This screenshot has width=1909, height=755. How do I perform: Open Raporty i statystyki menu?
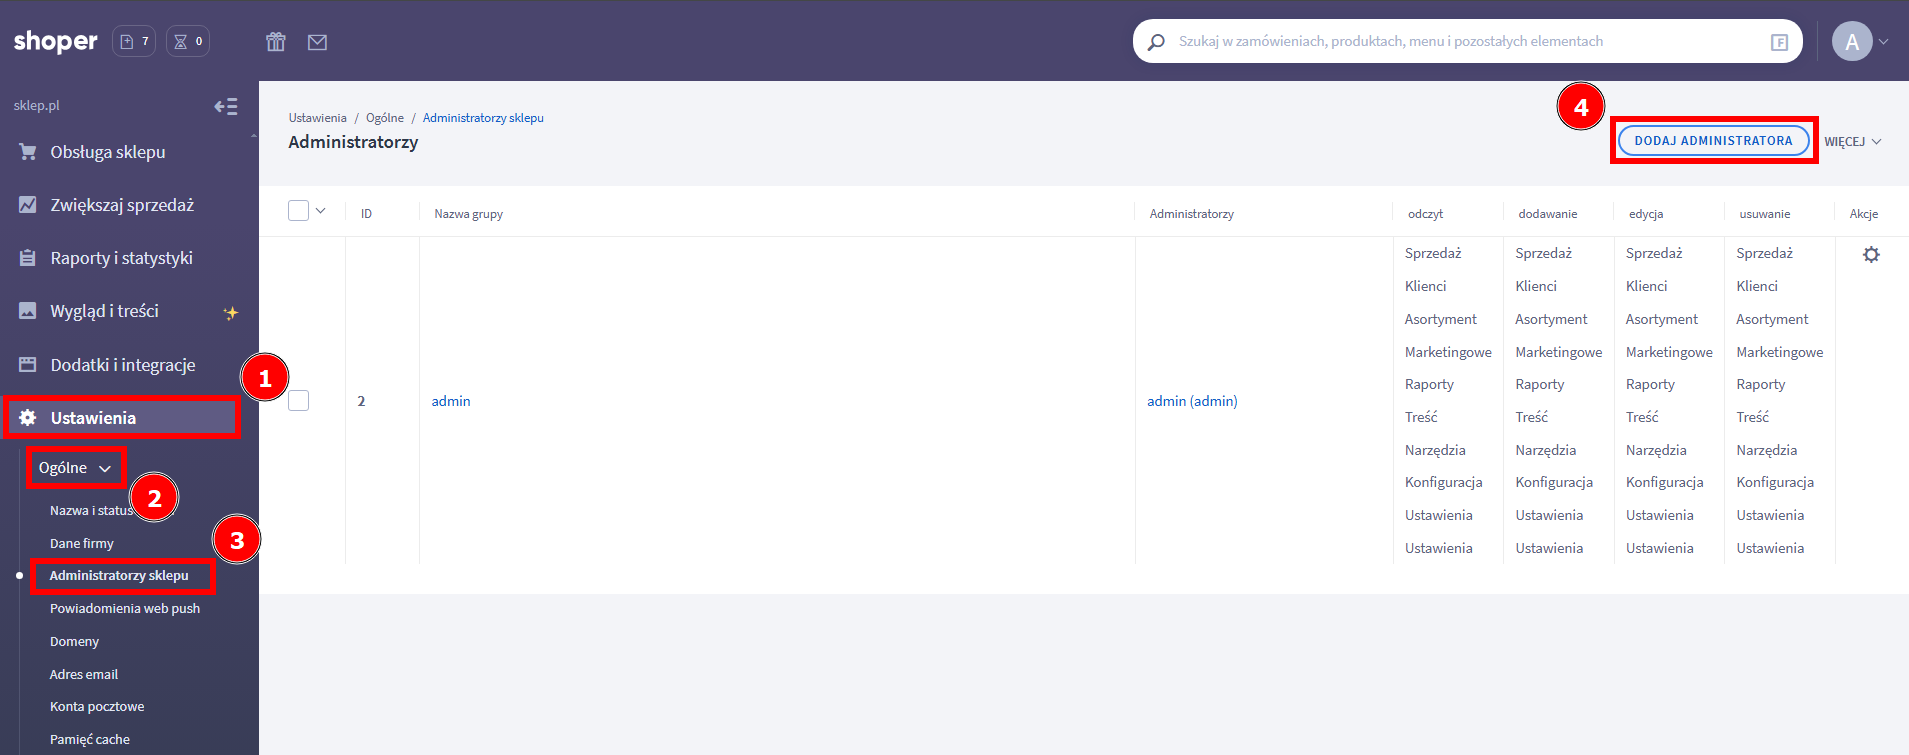pos(121,258)
